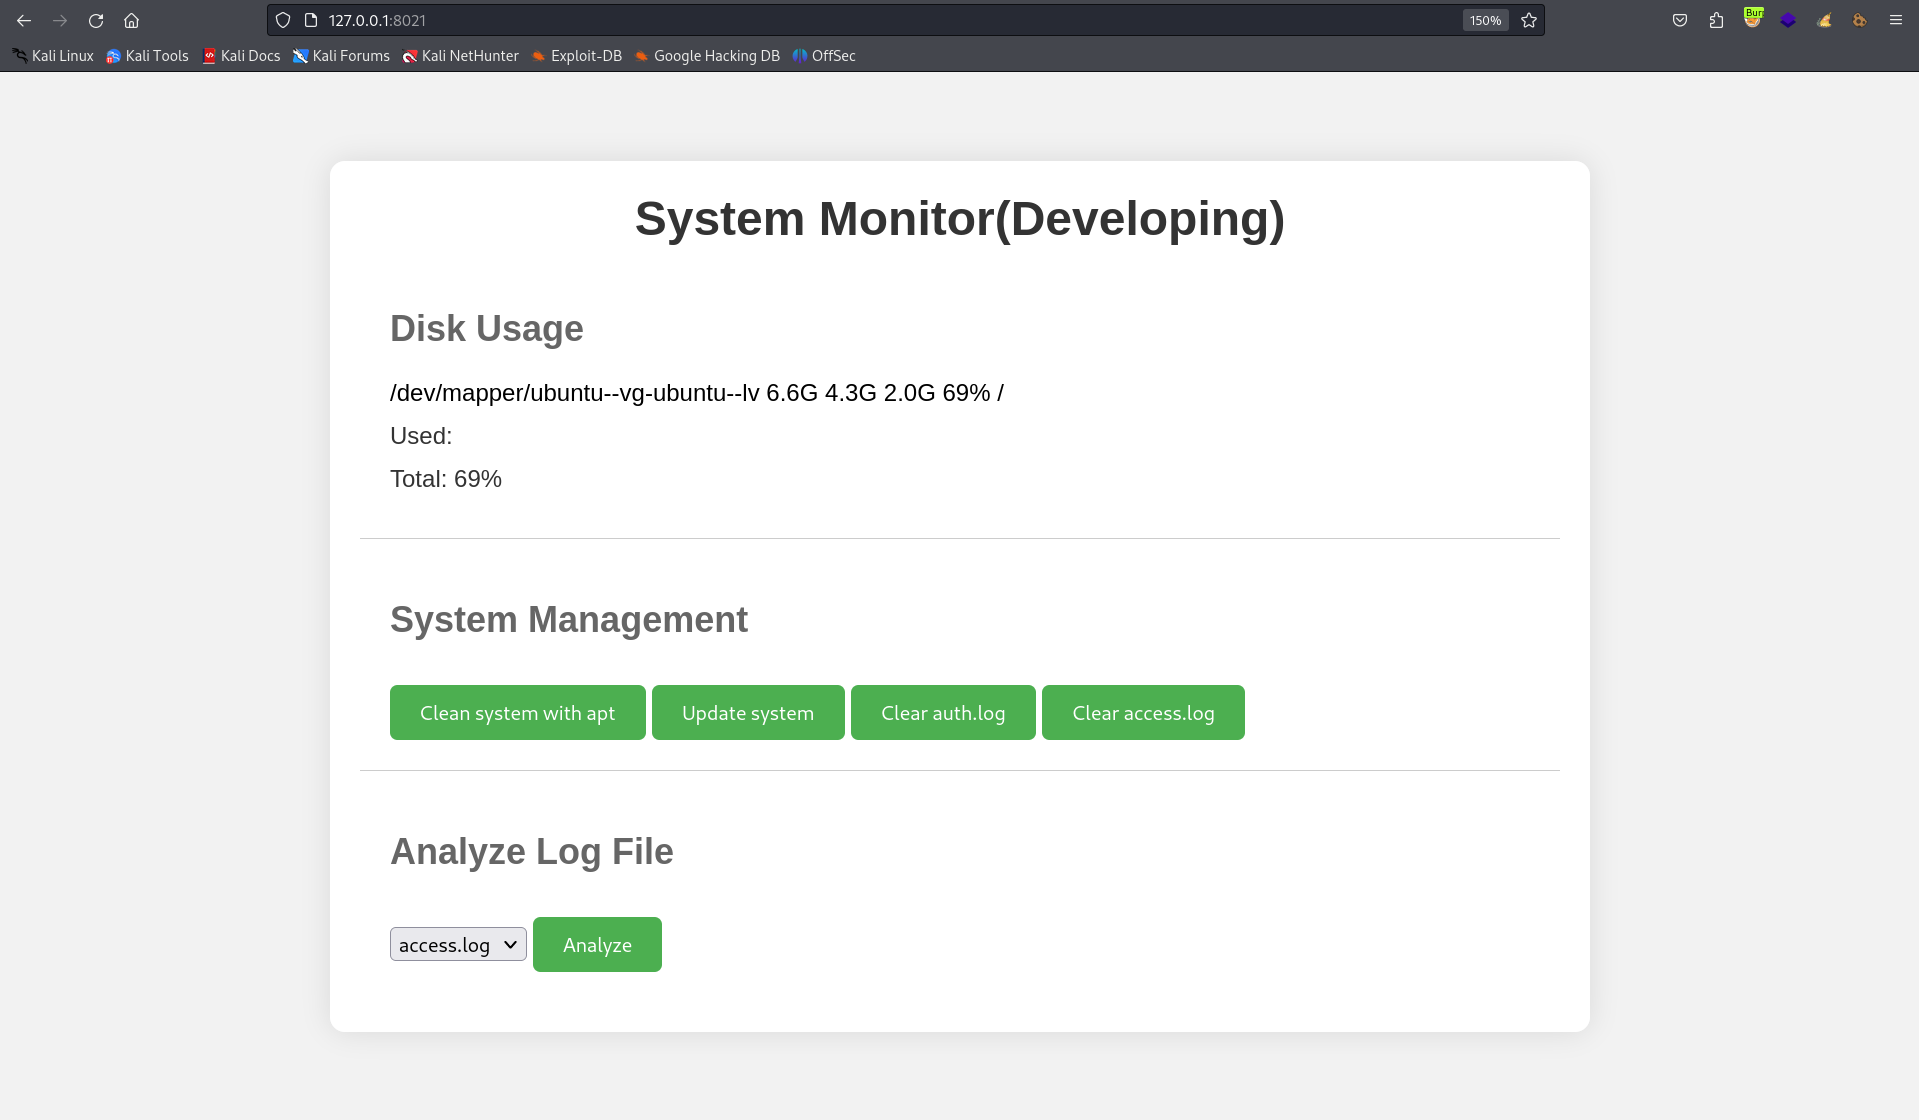Reset the 150% zoom level indicator
The height and width of the screenshot is (1120, 1919).
pyautogui.click(x=1485, y=20)
